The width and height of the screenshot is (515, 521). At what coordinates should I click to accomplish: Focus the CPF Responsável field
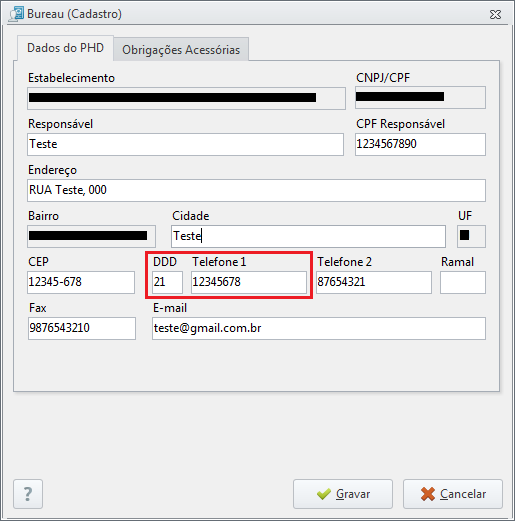point(420,144)
